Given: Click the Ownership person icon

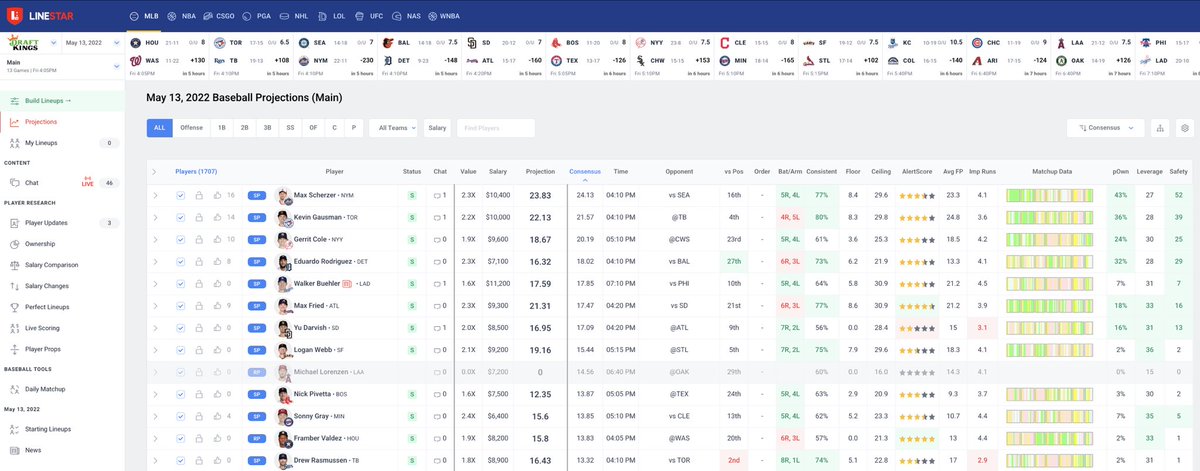Looking at the screenshot, I should coord(14,244).
